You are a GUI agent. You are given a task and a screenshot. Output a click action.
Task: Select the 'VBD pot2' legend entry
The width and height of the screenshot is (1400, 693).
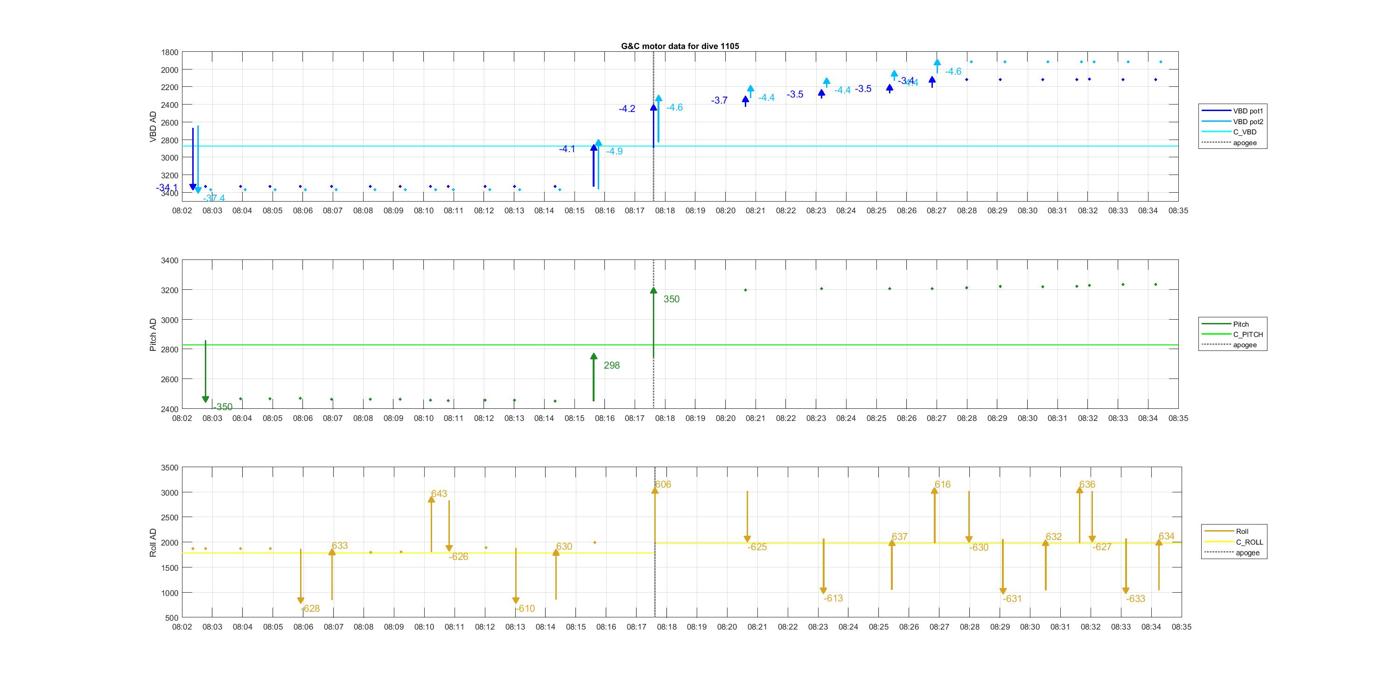click(1233, 121)
